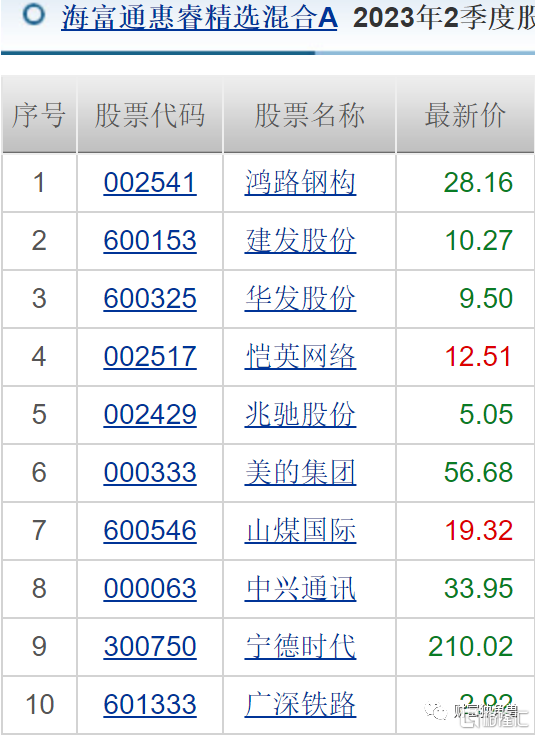
Task: Open the 广深铁路 stock name link
Action: pos(300,704)
